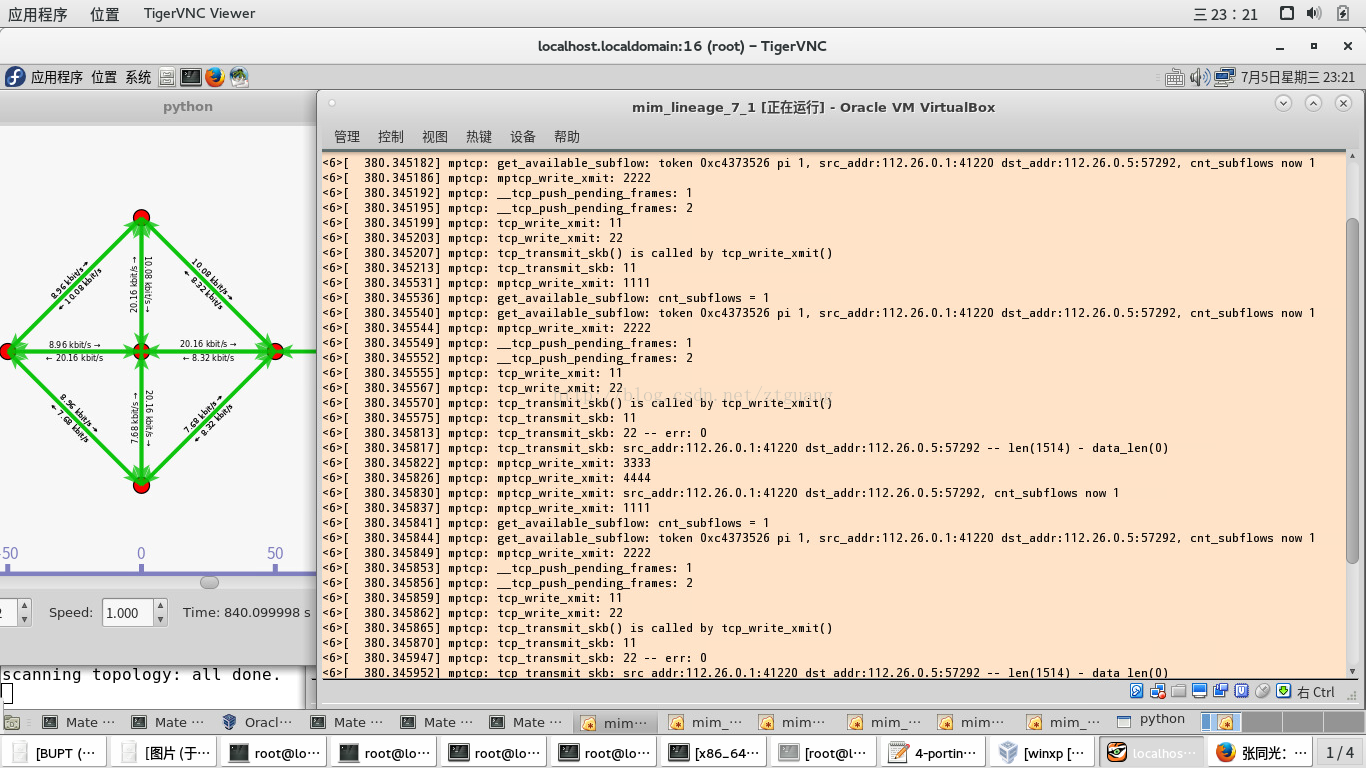Click the VirtualBox shared folders status icon
Viewport: 1366px width, 768px height.
1178,691
